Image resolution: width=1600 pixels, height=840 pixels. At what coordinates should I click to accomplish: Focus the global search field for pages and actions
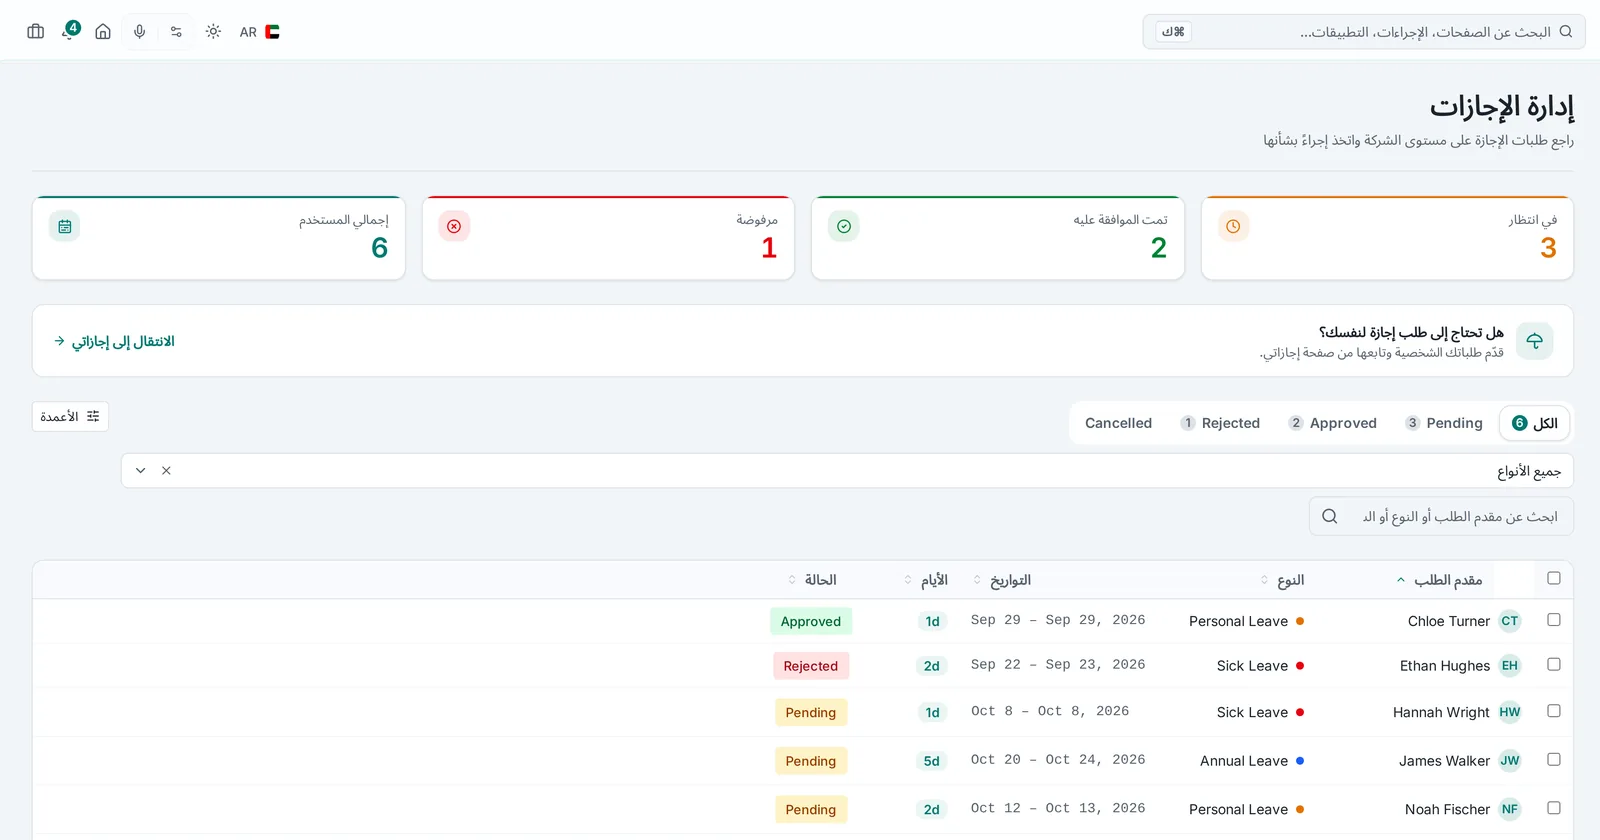coord(1364,32)
